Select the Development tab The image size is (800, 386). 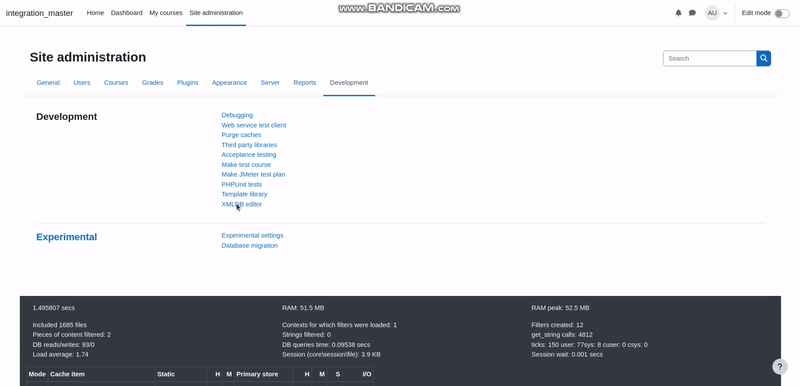click(x=349, y=83)
